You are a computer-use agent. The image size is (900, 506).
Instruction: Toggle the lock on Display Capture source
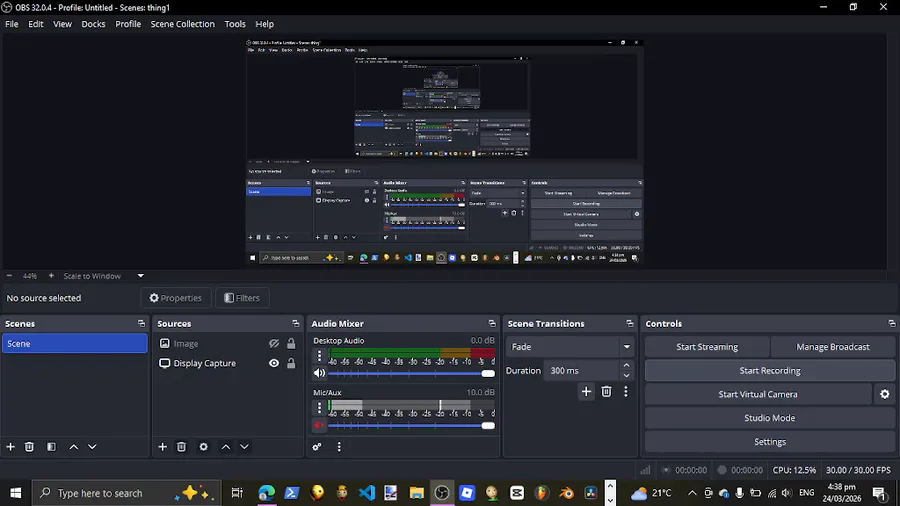click(291, 363)
